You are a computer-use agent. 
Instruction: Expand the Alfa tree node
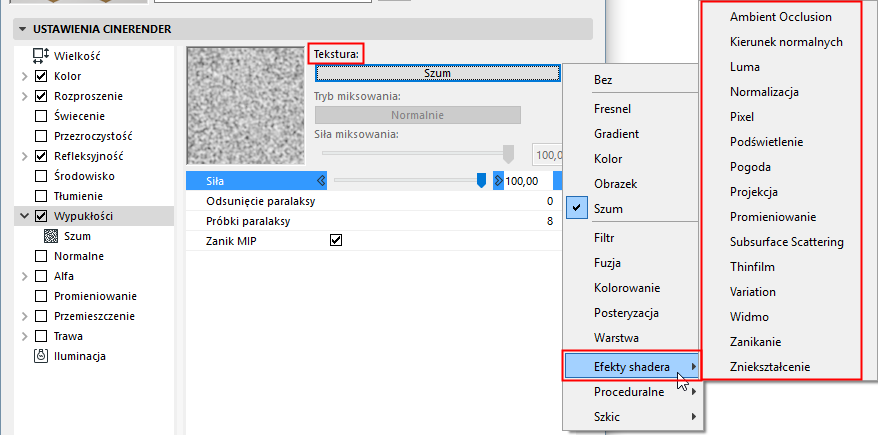coord(24,277)
